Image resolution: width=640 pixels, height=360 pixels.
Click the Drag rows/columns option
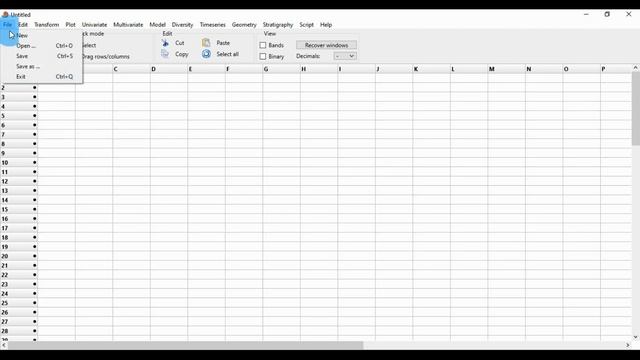pyautogui.click(x=106, y=56)
